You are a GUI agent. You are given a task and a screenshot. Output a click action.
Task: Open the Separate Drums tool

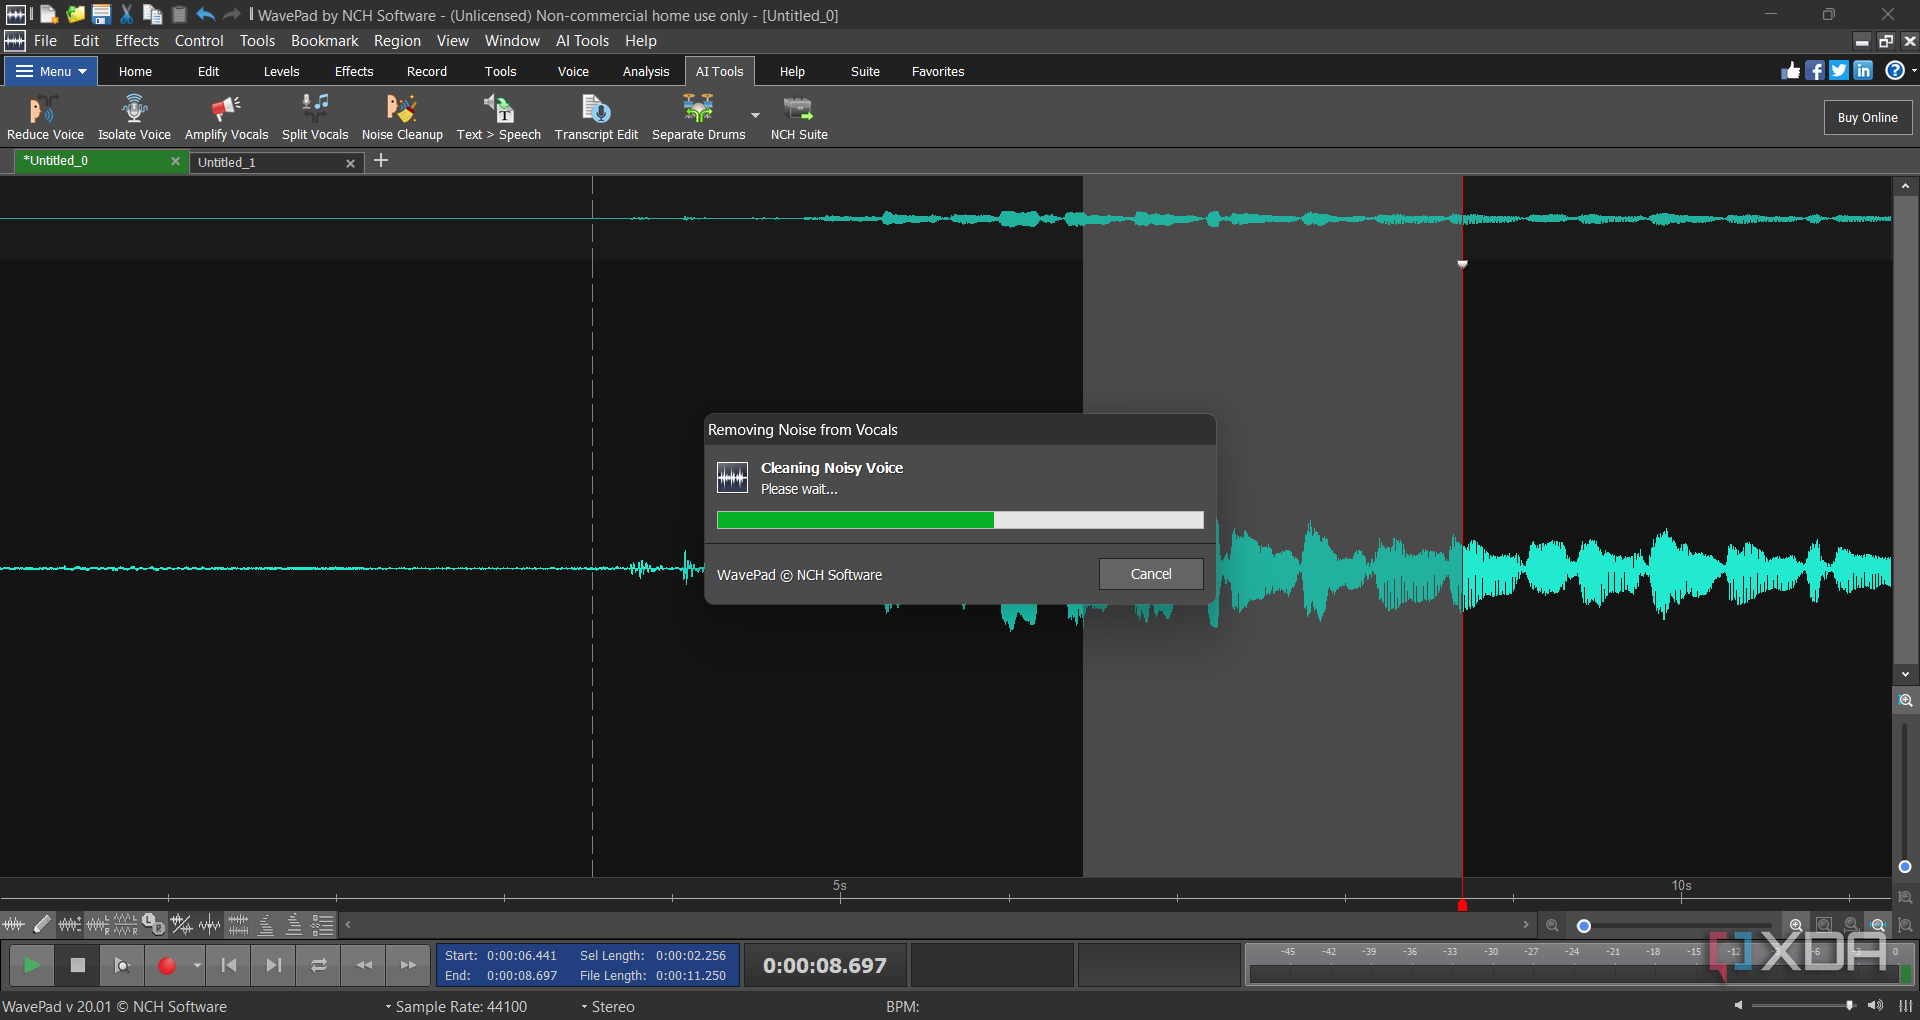(x=698, y=118)
